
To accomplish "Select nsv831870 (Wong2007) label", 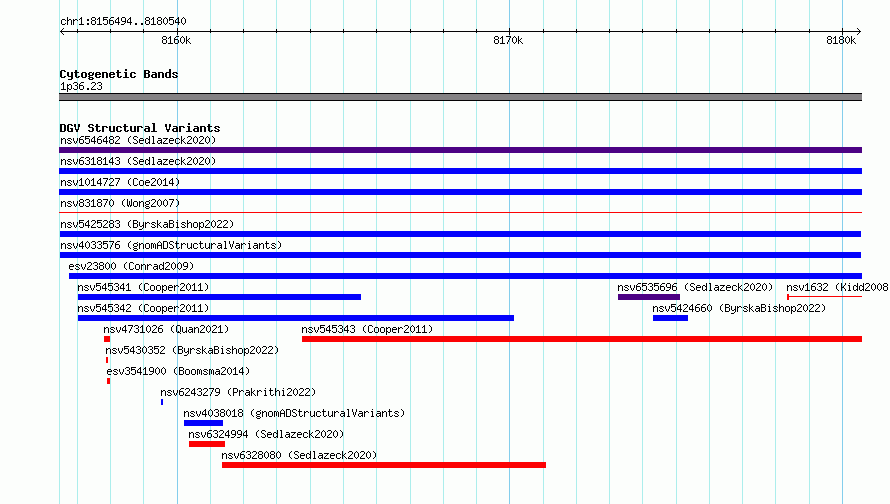I will [120, 203].
